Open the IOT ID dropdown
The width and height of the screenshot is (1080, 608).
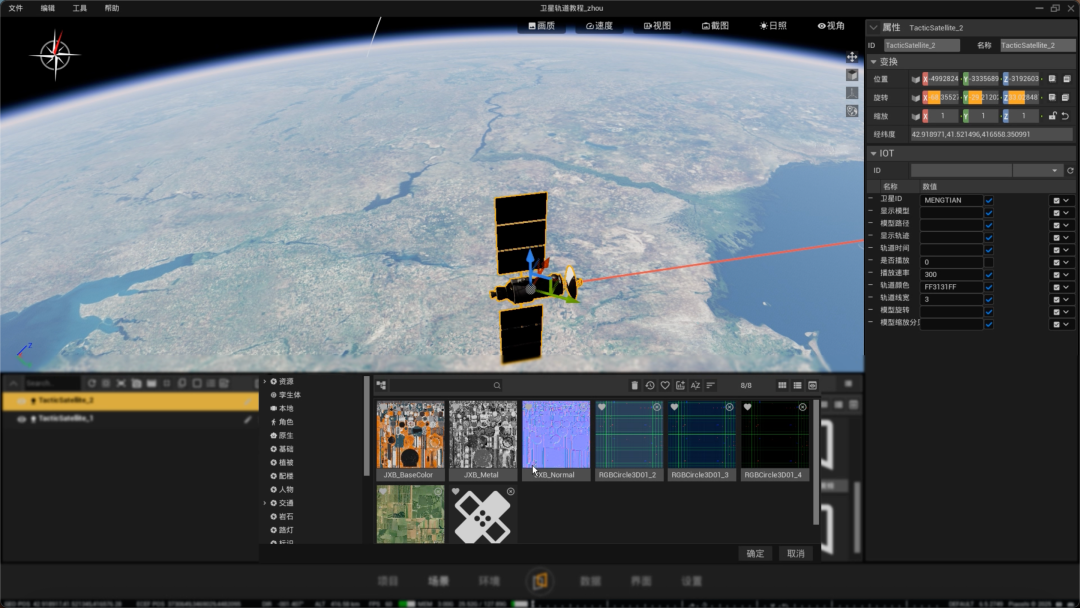(1037, 171)
